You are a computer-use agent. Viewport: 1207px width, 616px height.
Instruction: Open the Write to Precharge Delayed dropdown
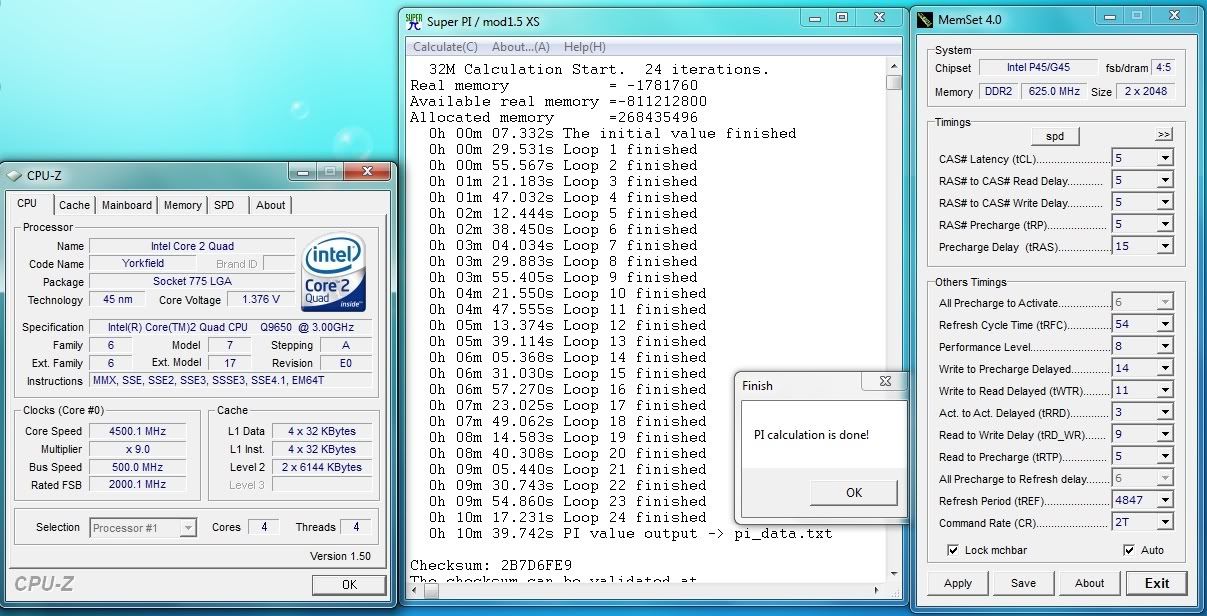[1165, 369]
